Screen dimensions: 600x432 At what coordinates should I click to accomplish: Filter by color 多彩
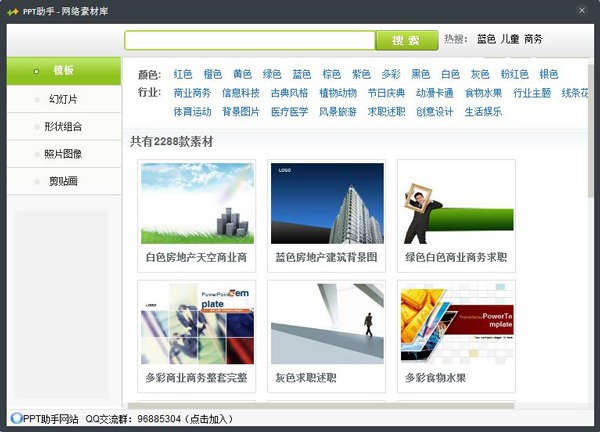click(391, 74)
